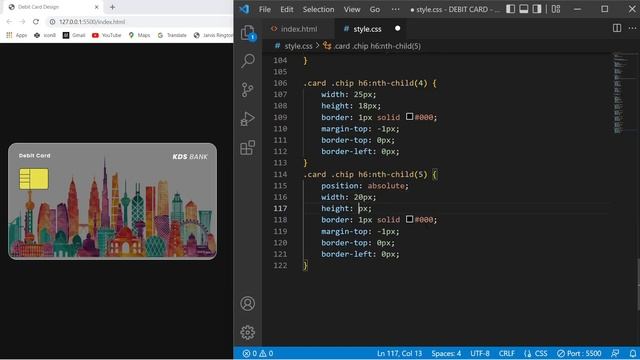Image resolution: width=640 pixels, height=360 pixels.
Task: Open the Apps bookmark
Action: 17,36
